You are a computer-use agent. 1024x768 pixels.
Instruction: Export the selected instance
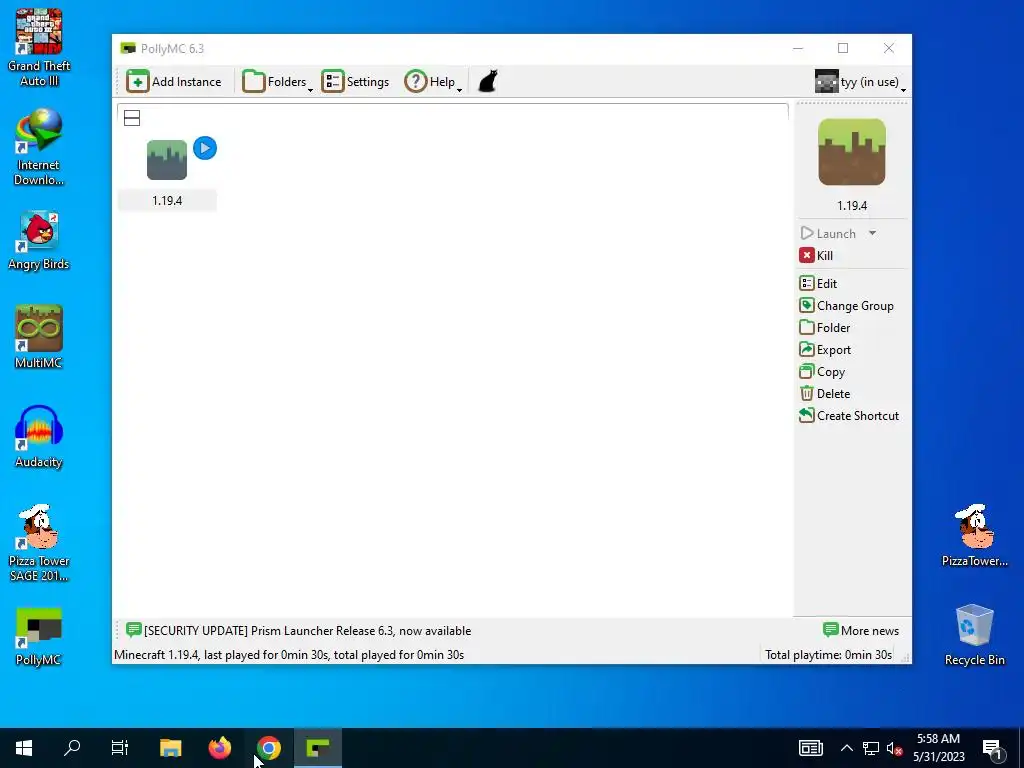825,350
